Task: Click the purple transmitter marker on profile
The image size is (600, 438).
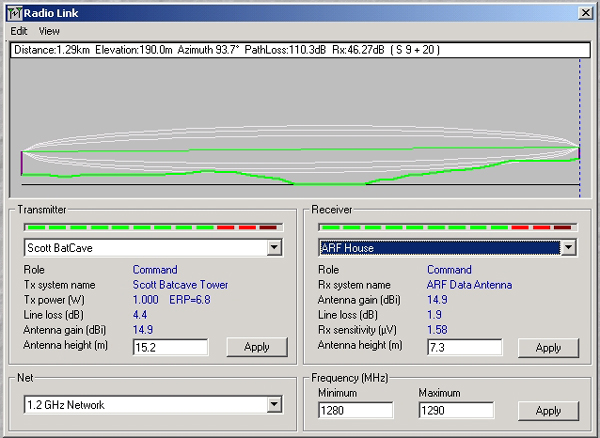Action: point(22,163)
